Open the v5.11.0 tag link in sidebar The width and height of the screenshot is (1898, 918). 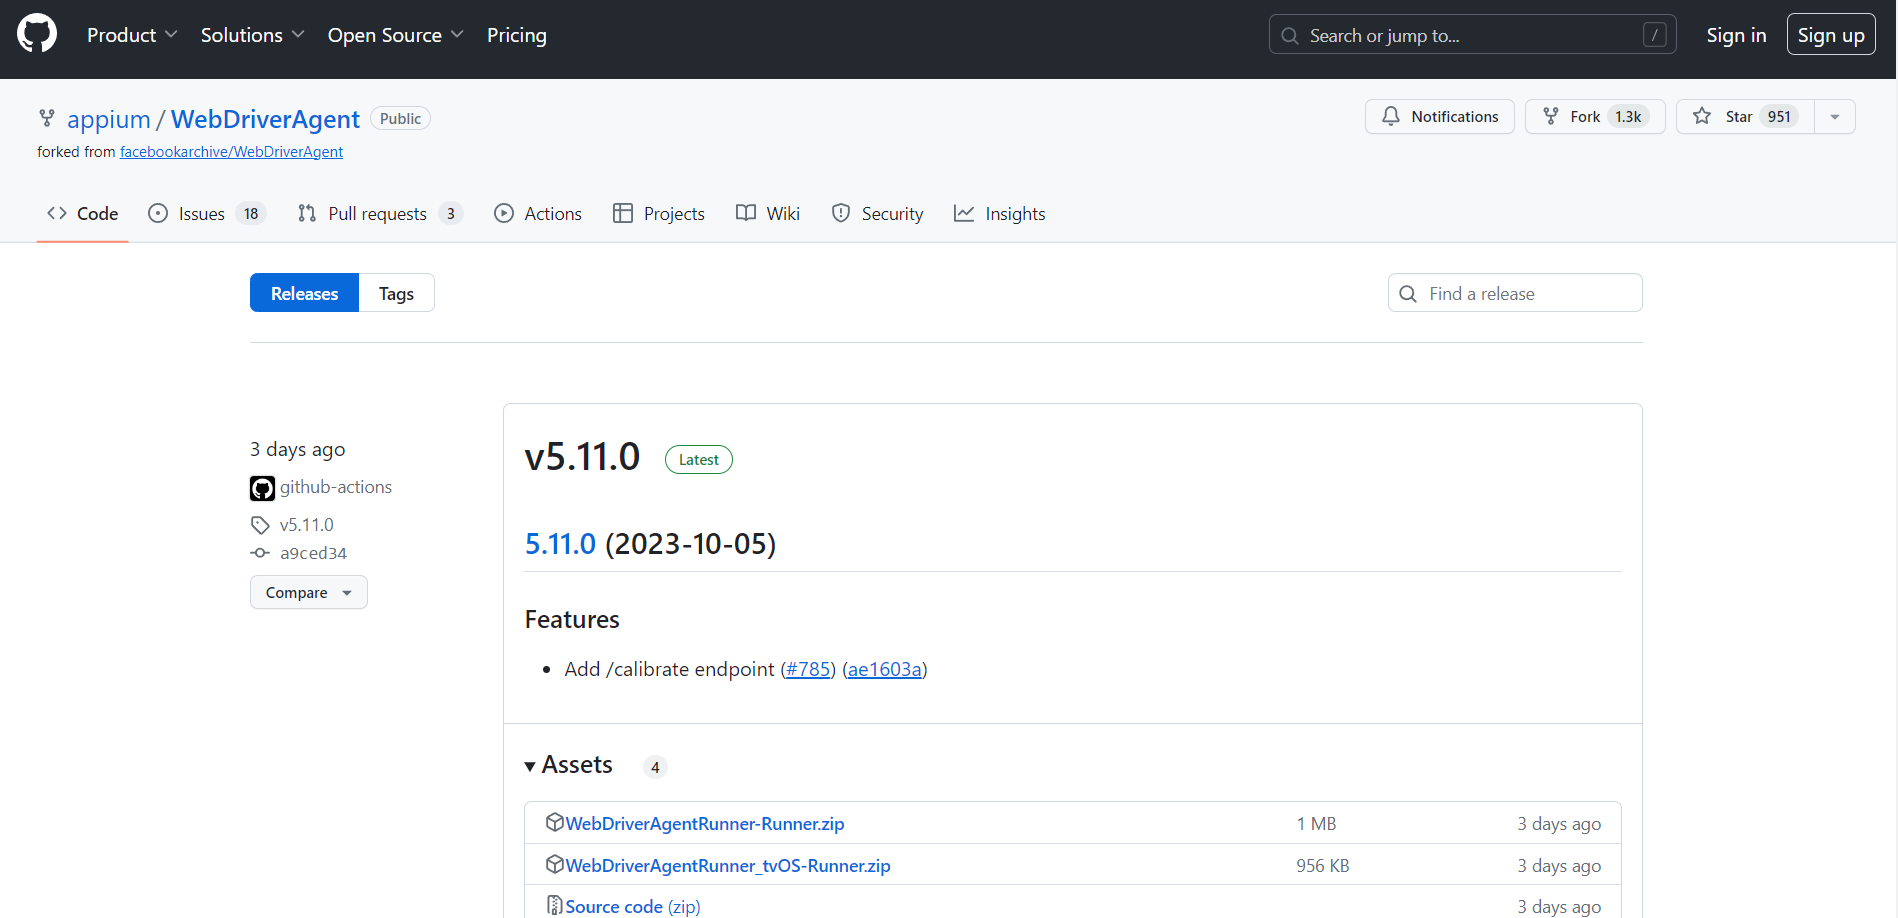point(307,525)
